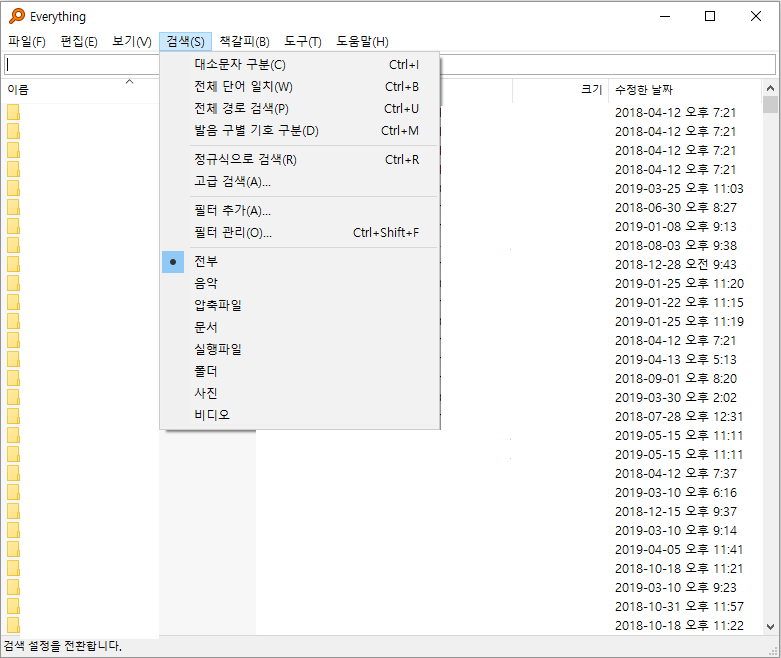The image size is (781, 658).
Task: Click folder icon of 2018-12-15 오후 9:37 row
Action: [13, 511]
